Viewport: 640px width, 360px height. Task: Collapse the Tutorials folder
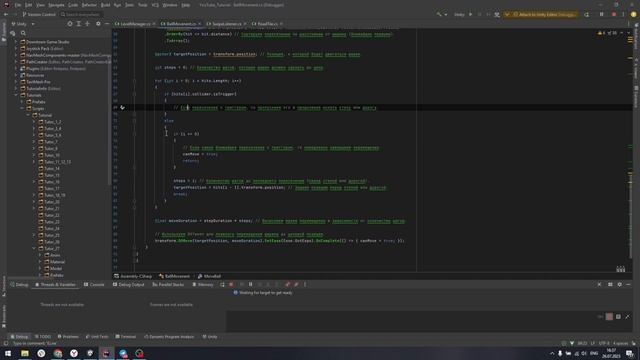point(16,95)
